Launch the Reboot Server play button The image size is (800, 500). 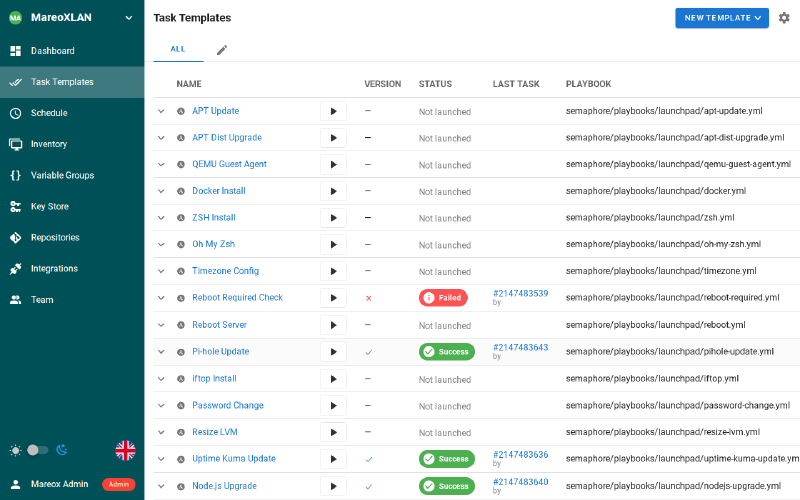333,325
